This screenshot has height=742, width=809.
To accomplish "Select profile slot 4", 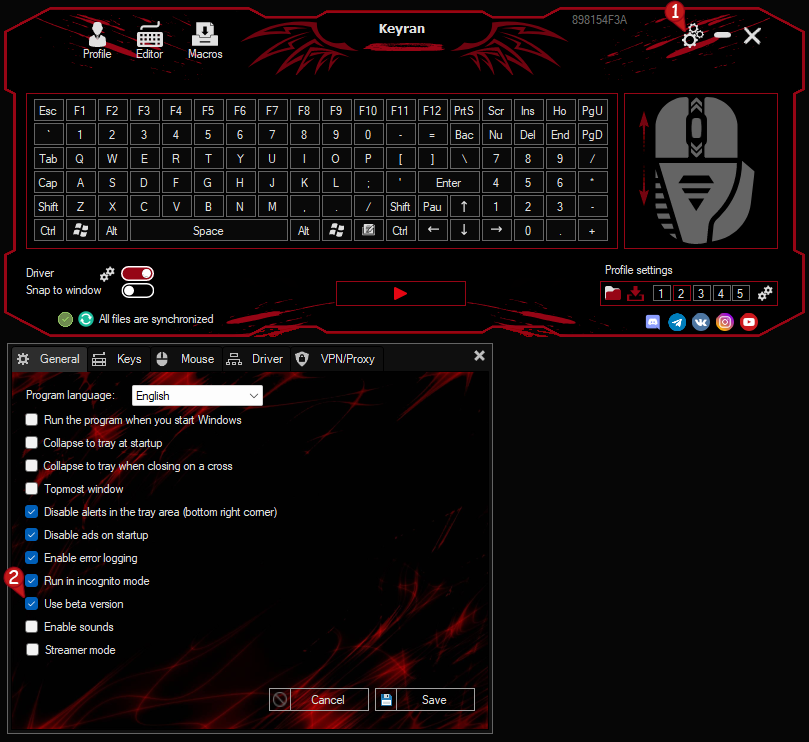I will point(721,294).
